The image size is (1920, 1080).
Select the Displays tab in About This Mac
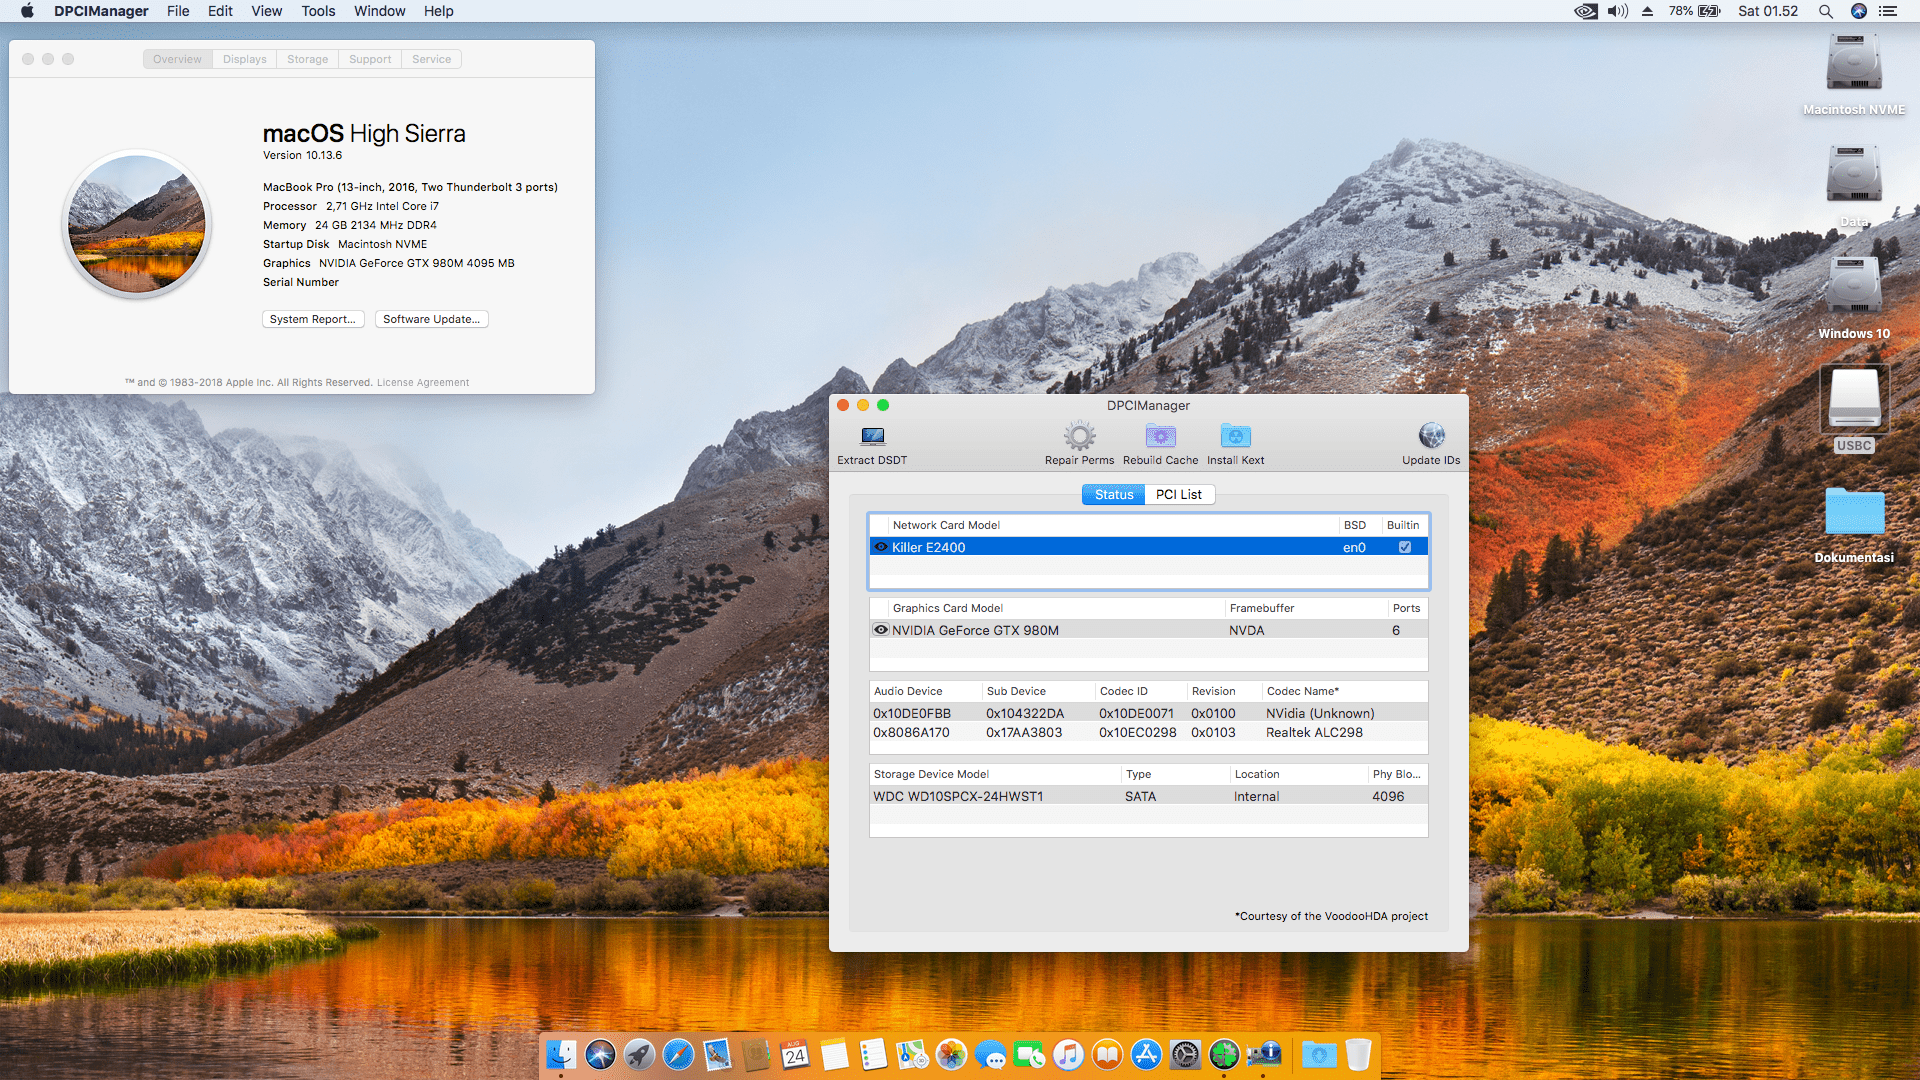[x=244, y=59]
